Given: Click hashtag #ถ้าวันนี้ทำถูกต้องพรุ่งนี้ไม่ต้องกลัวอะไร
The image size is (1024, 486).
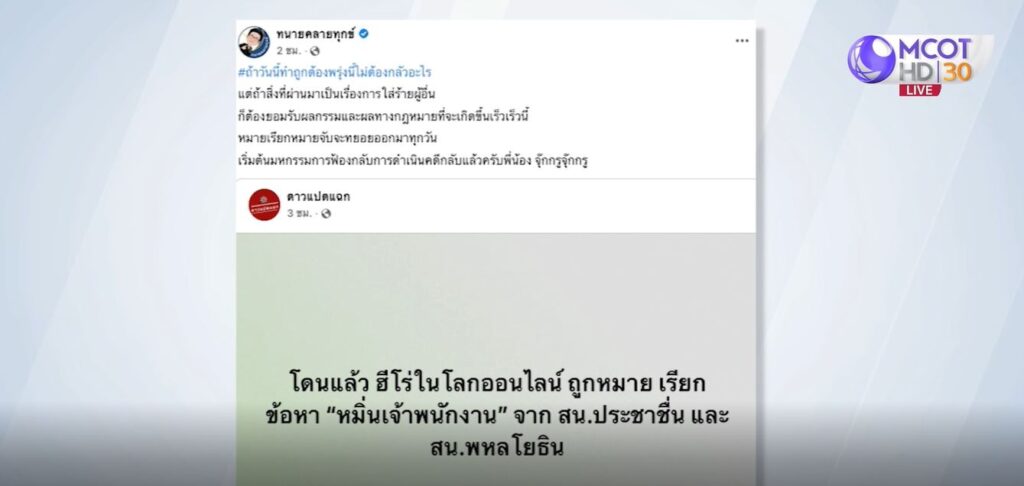Looking at the screenshot, I should (x=335, y=72).
